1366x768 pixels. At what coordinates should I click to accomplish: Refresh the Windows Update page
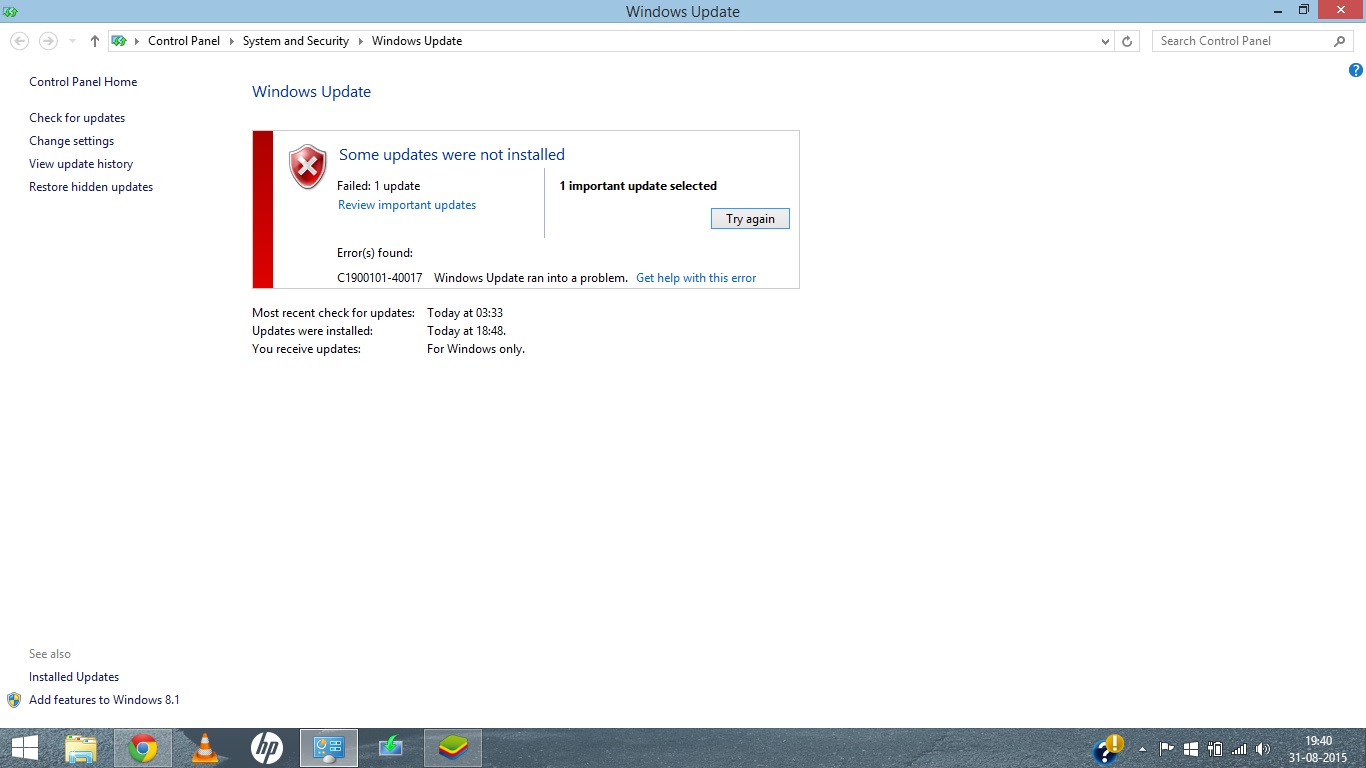pyautogui.click(x=1127, y=41)
